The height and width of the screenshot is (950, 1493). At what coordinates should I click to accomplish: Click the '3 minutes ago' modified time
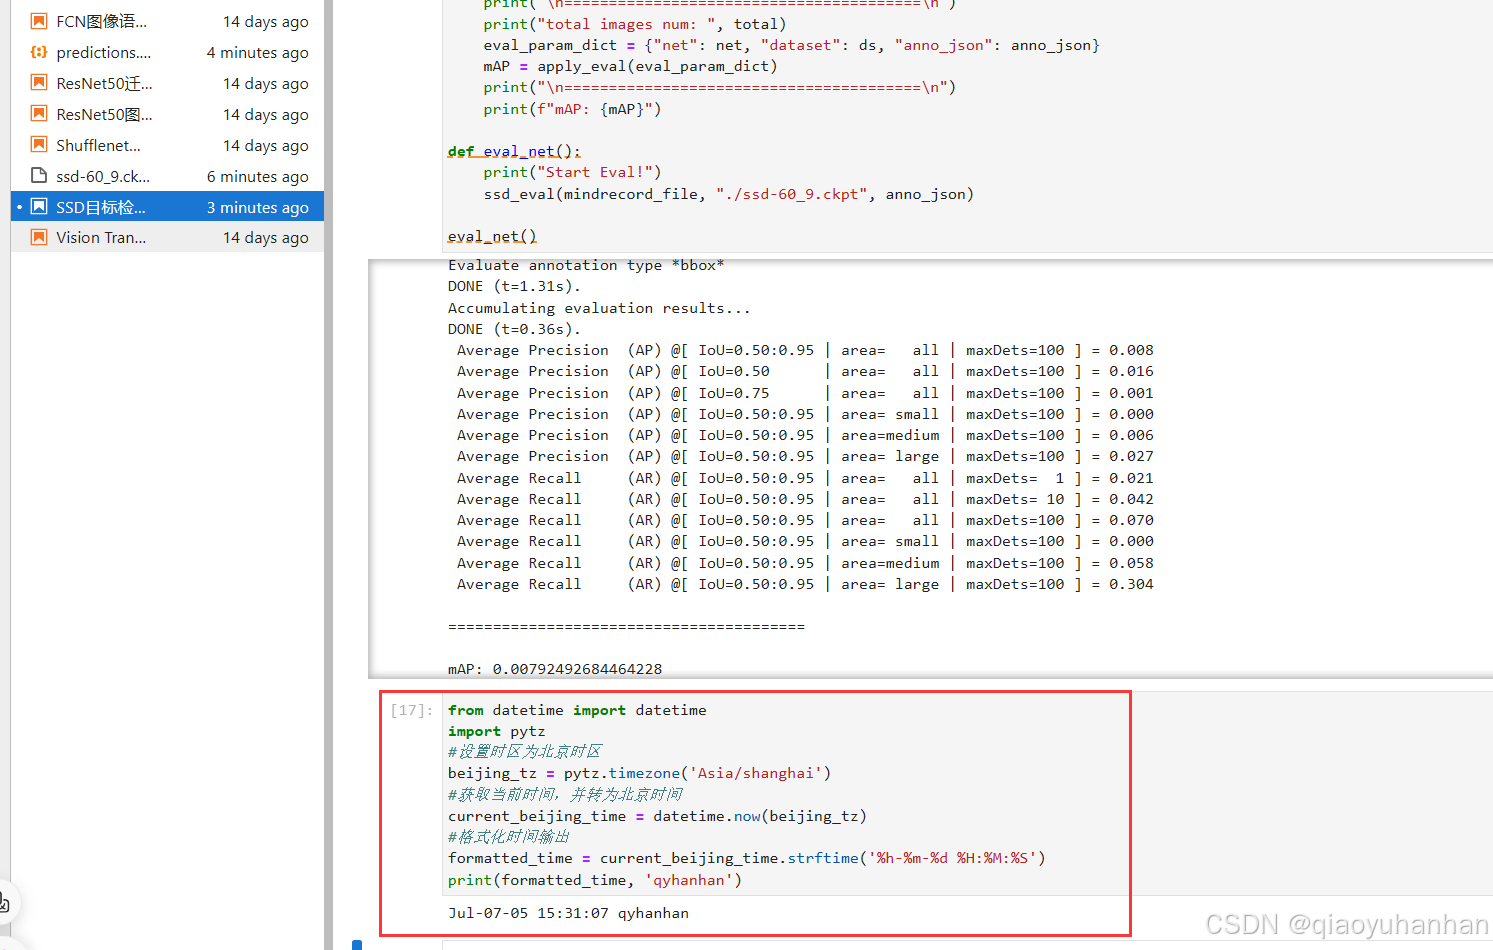258,207
